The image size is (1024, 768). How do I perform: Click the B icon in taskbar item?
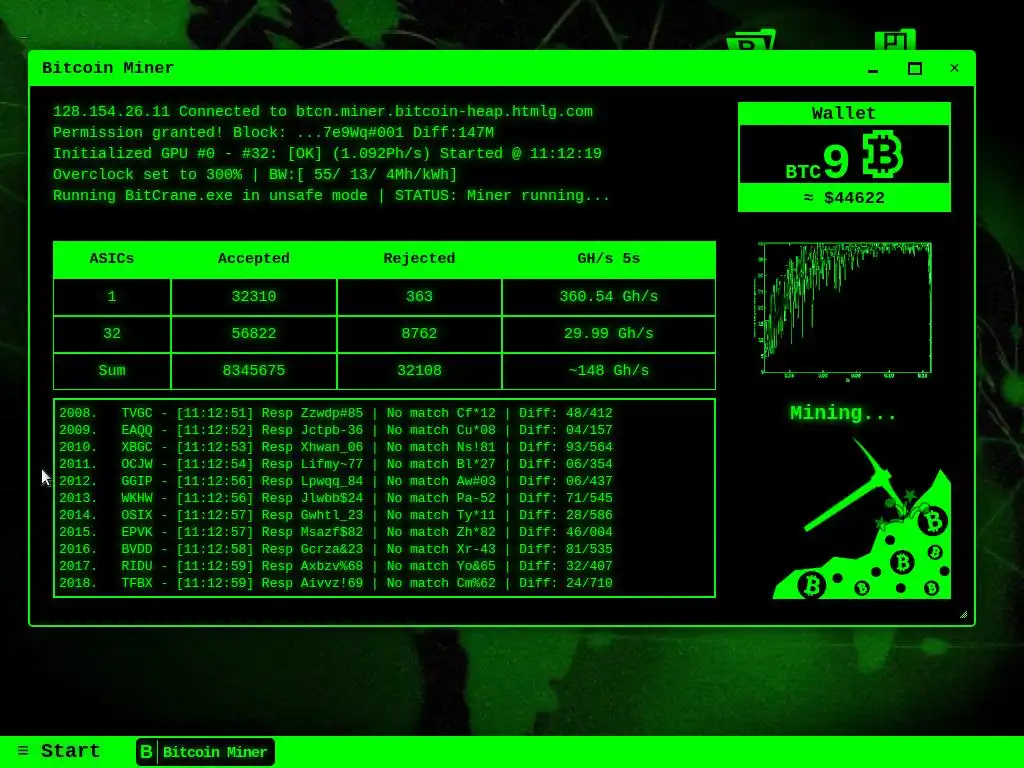tap(146, 752)
